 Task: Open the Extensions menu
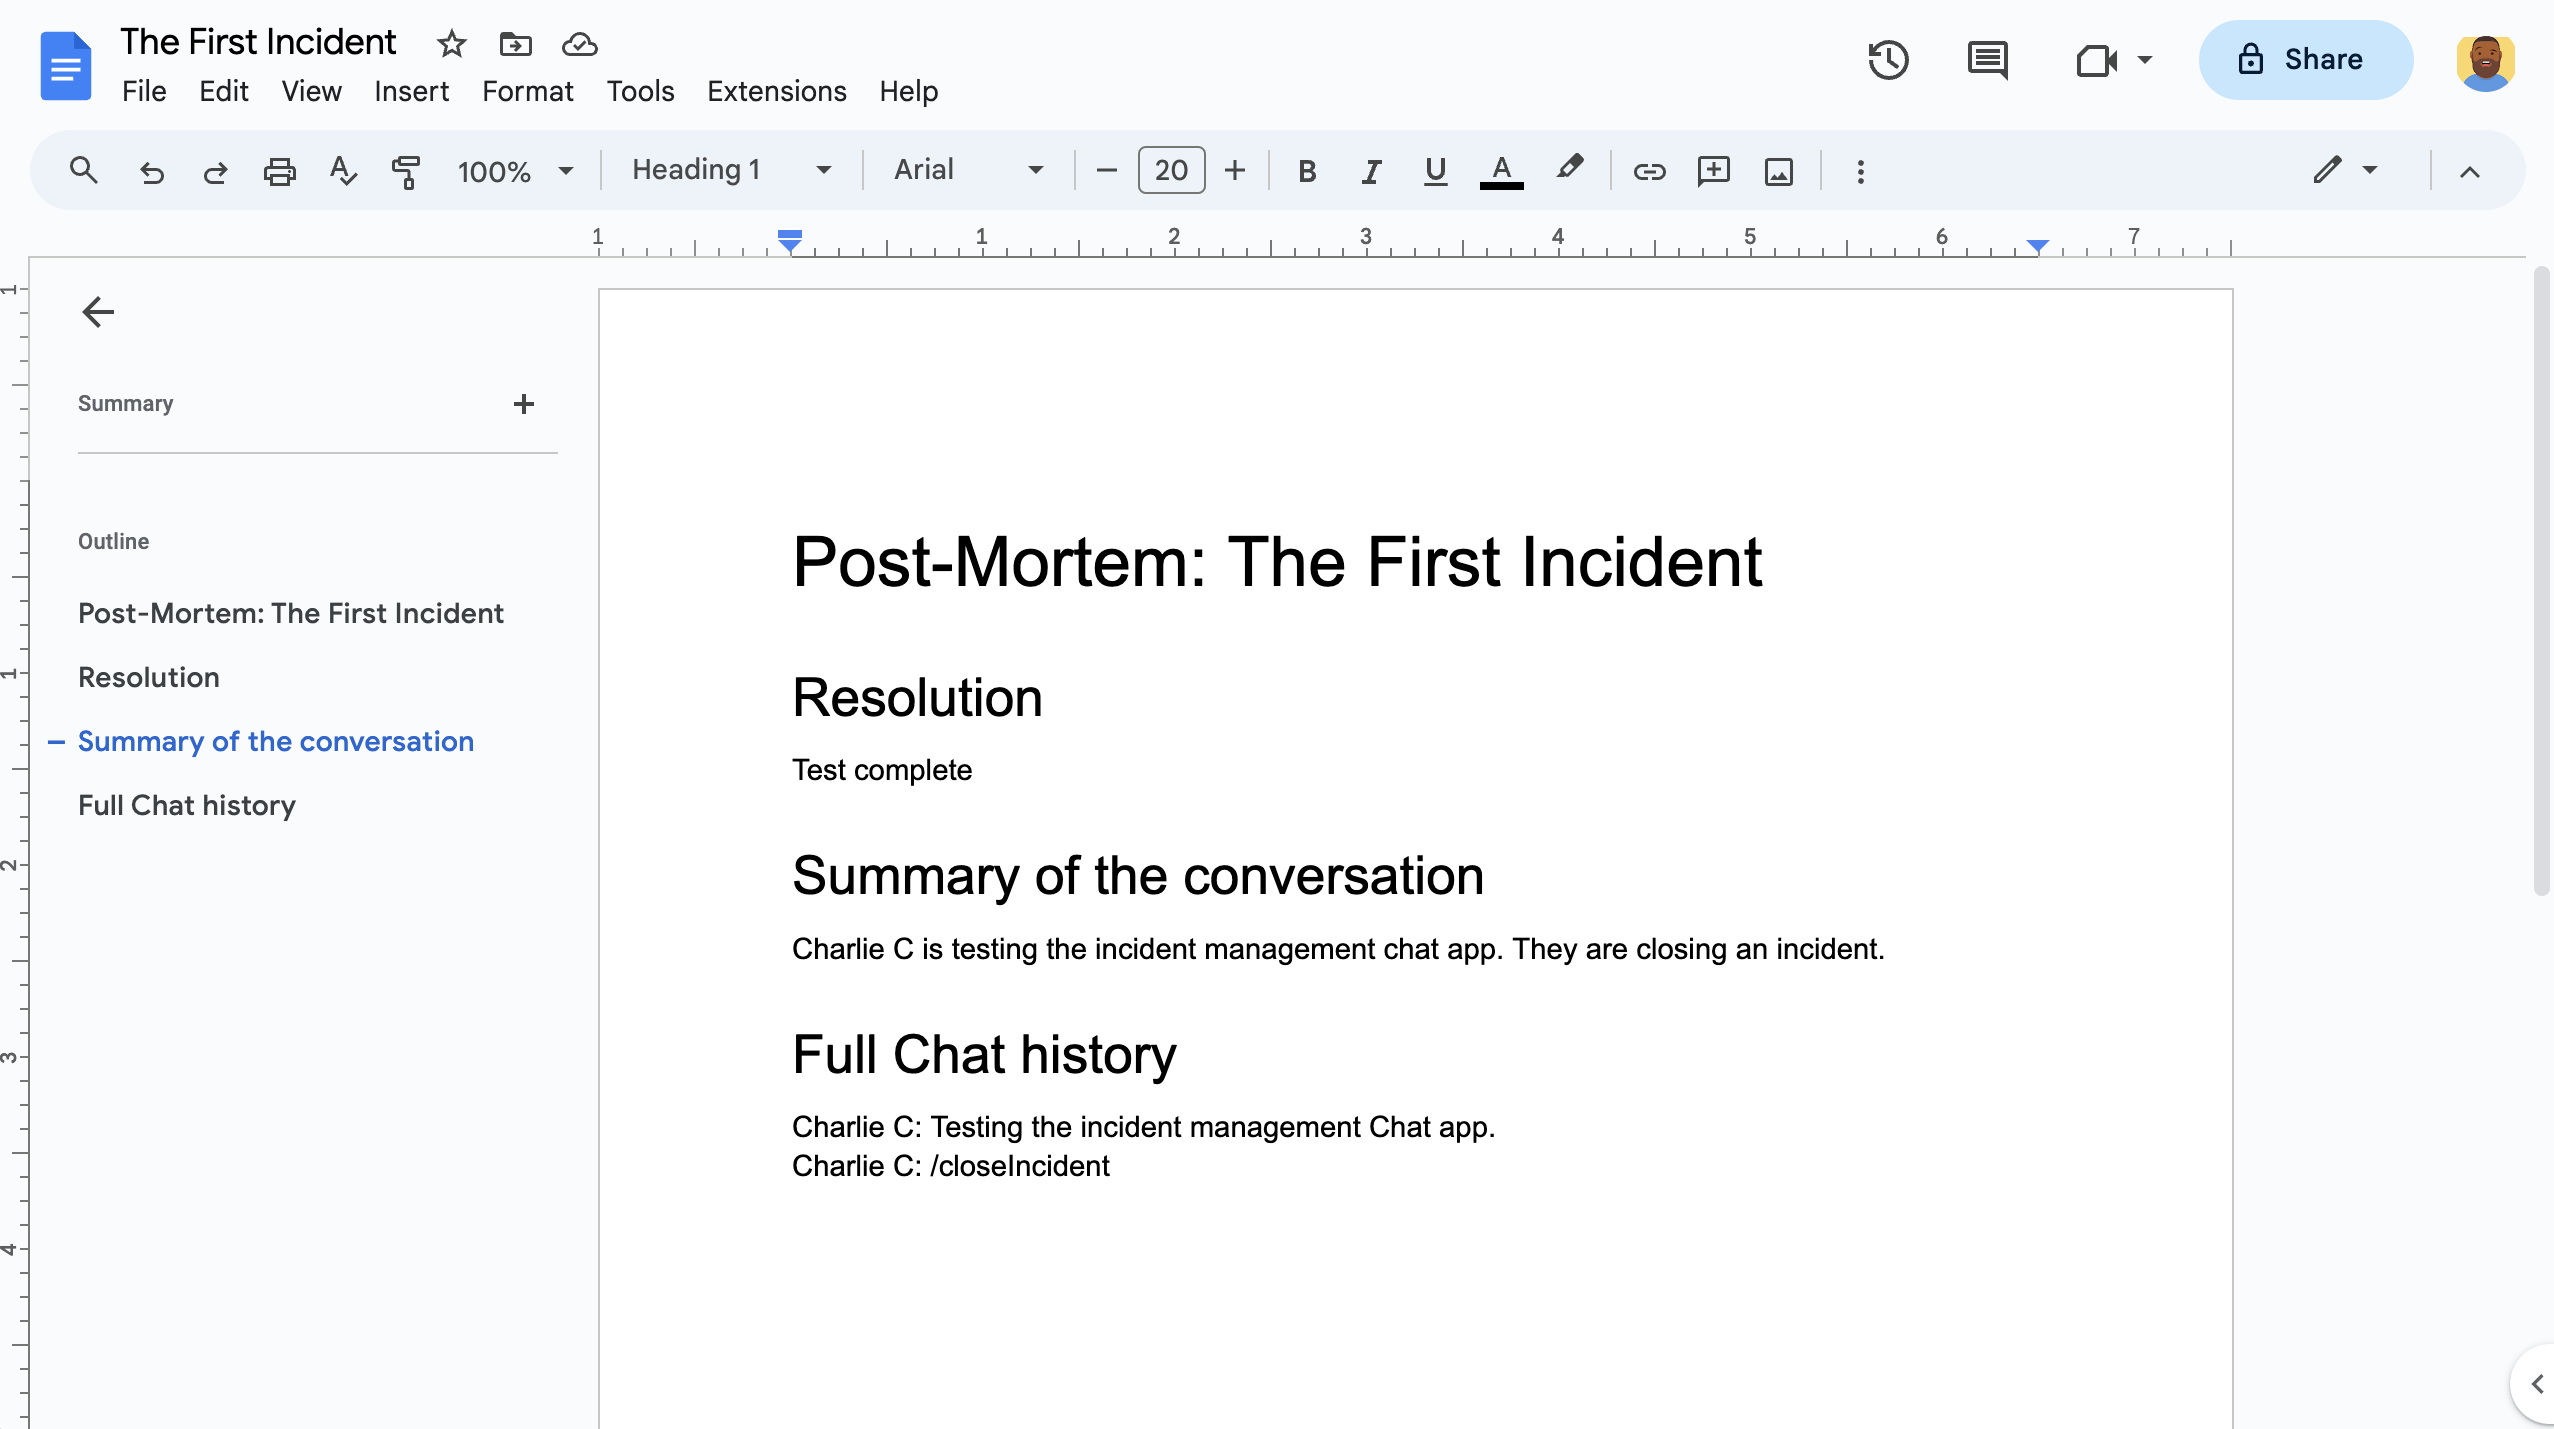click(x=775, y=91)
